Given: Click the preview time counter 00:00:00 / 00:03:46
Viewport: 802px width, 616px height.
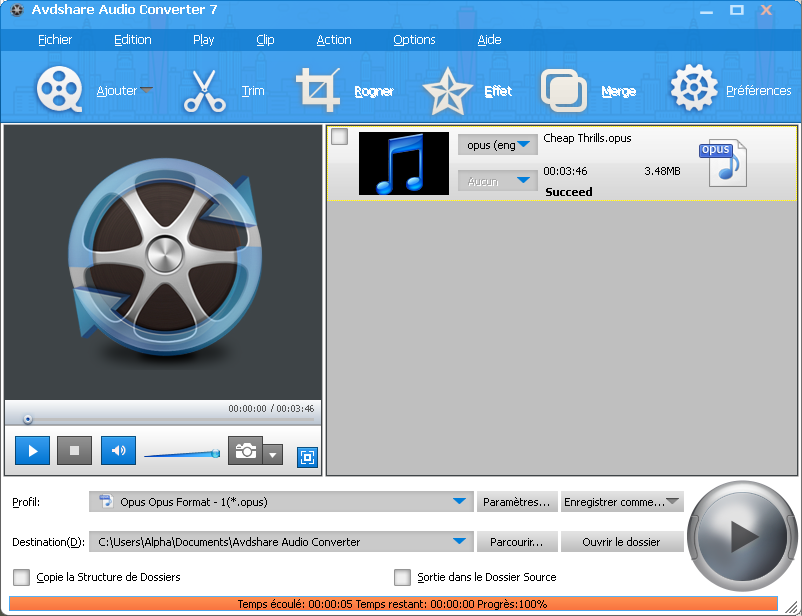Looking at the screenshot, I should [x=271, y=408].
